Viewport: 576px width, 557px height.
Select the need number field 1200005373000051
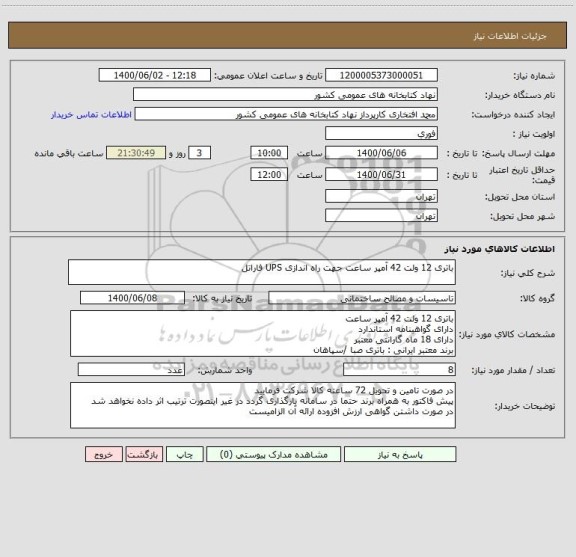pyautogui.click(x=381, y=75)
